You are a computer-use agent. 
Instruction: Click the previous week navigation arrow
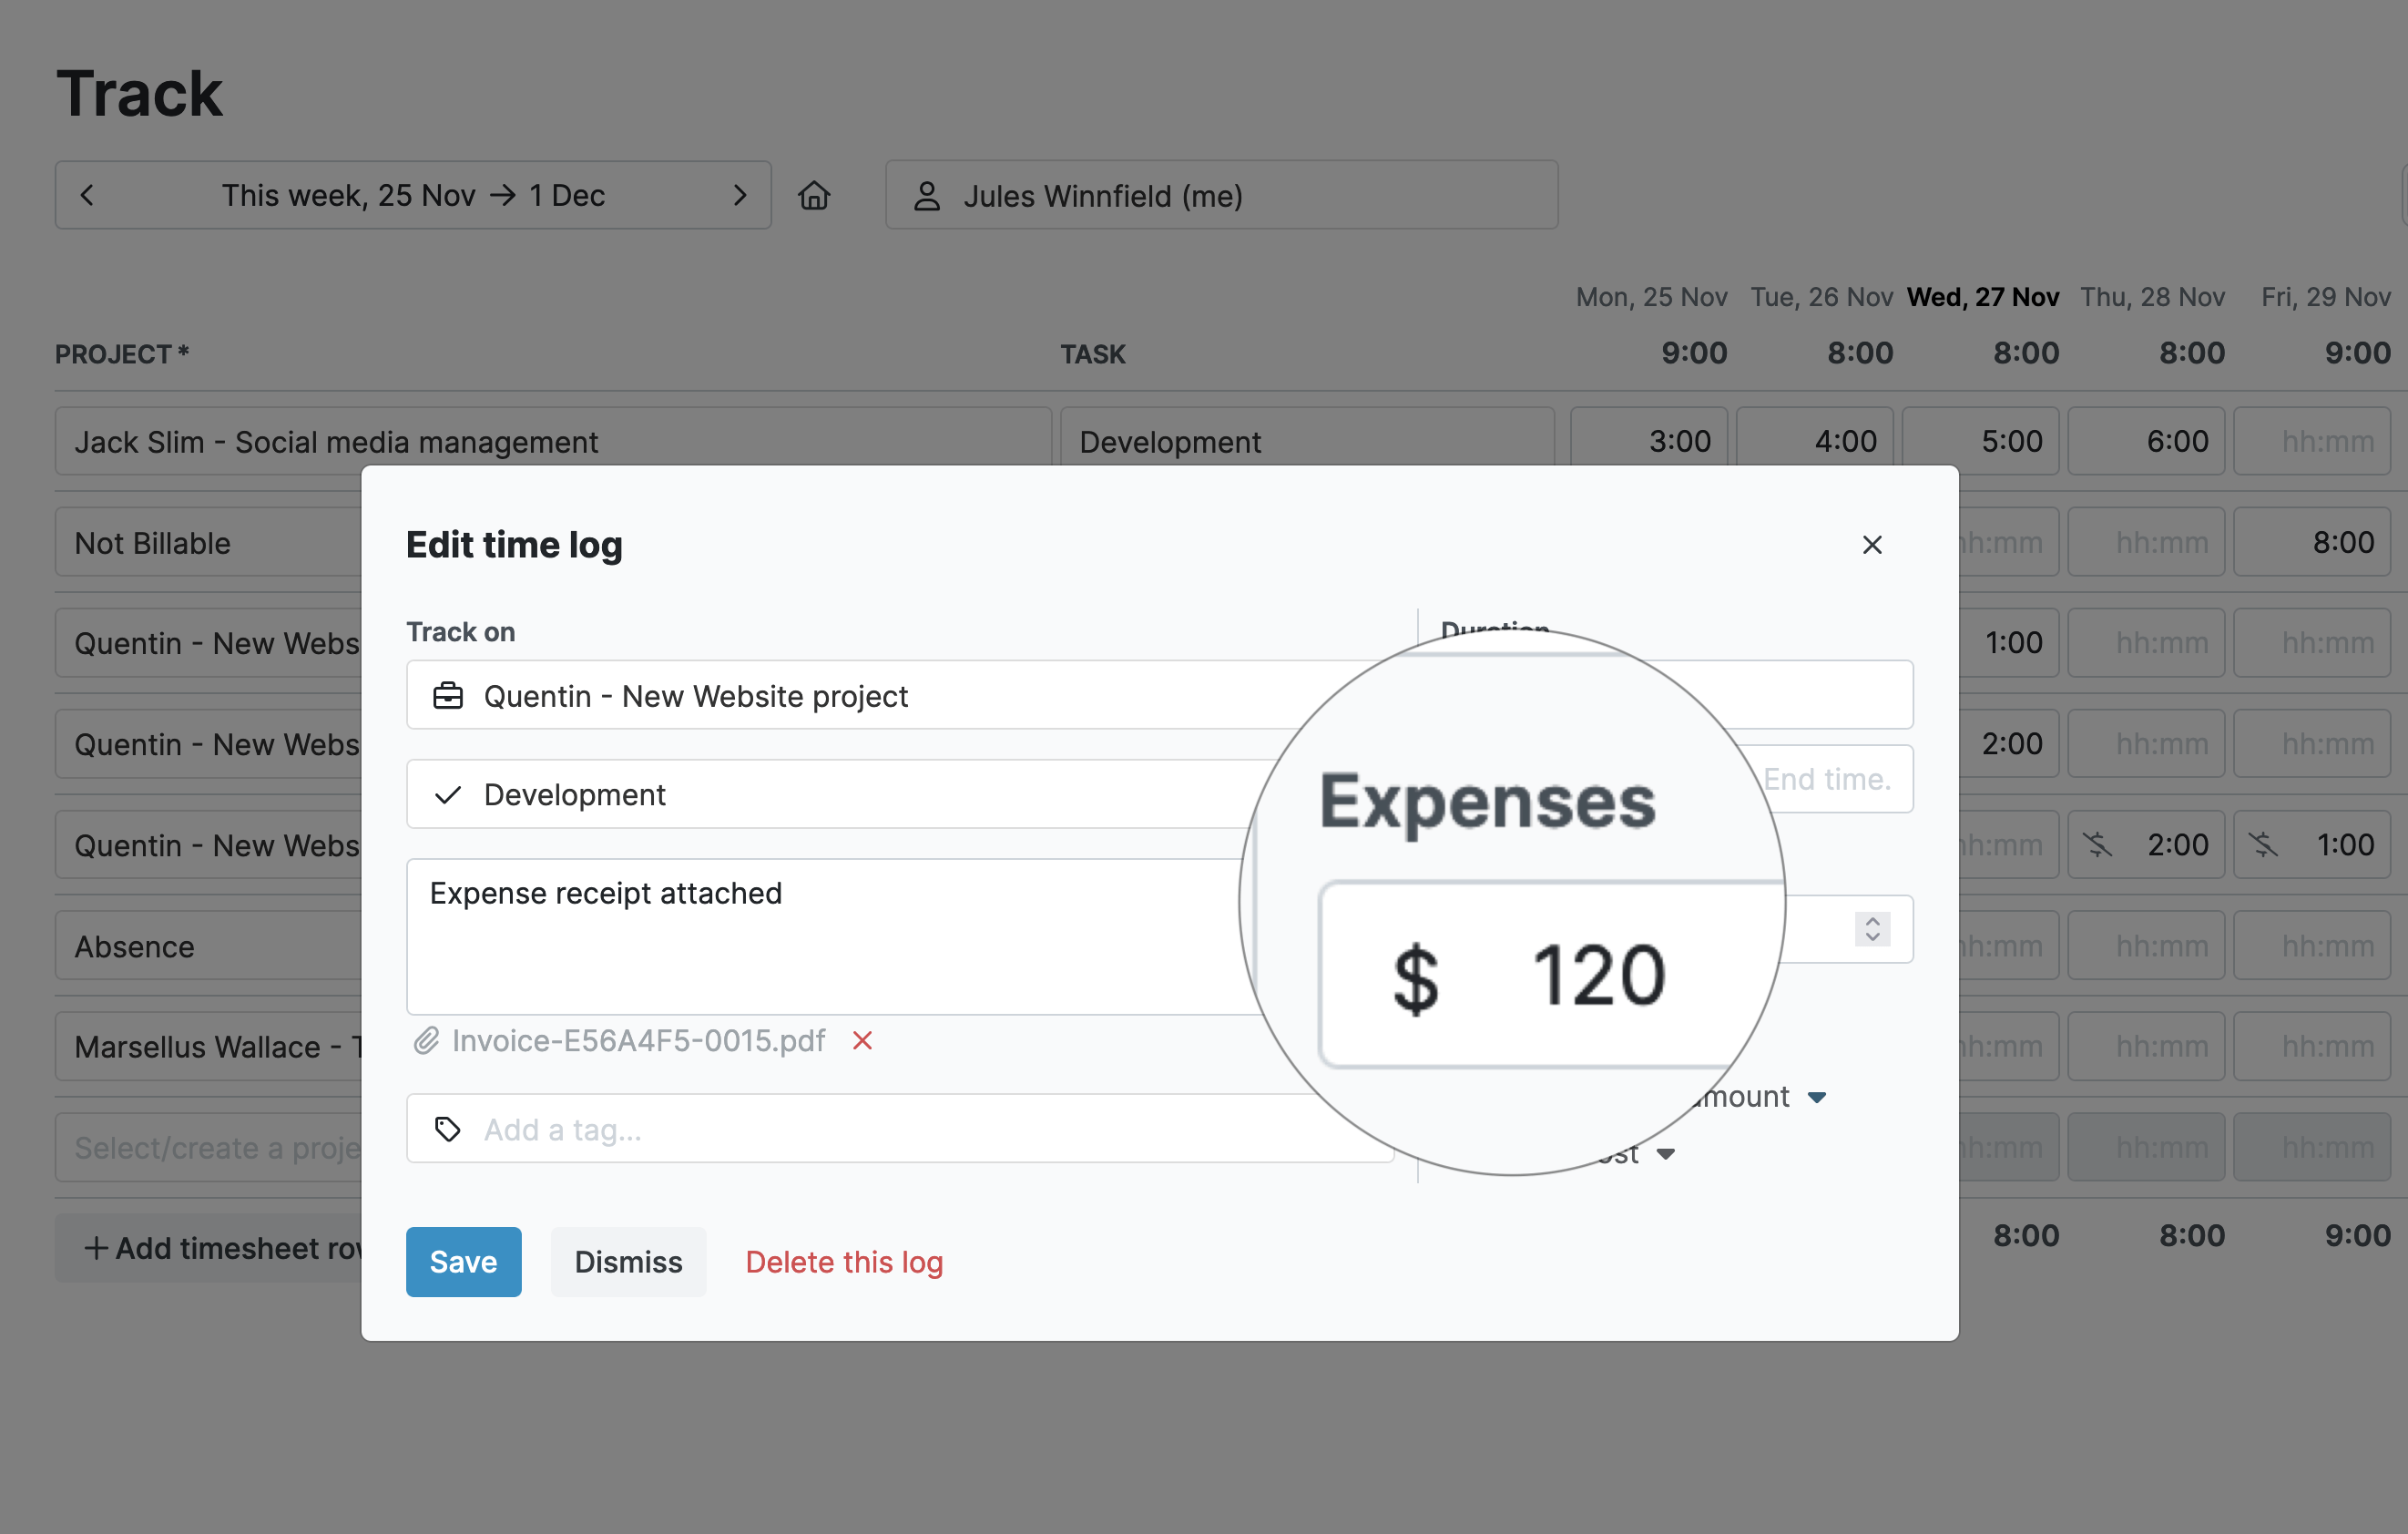[x=83, y=193]
